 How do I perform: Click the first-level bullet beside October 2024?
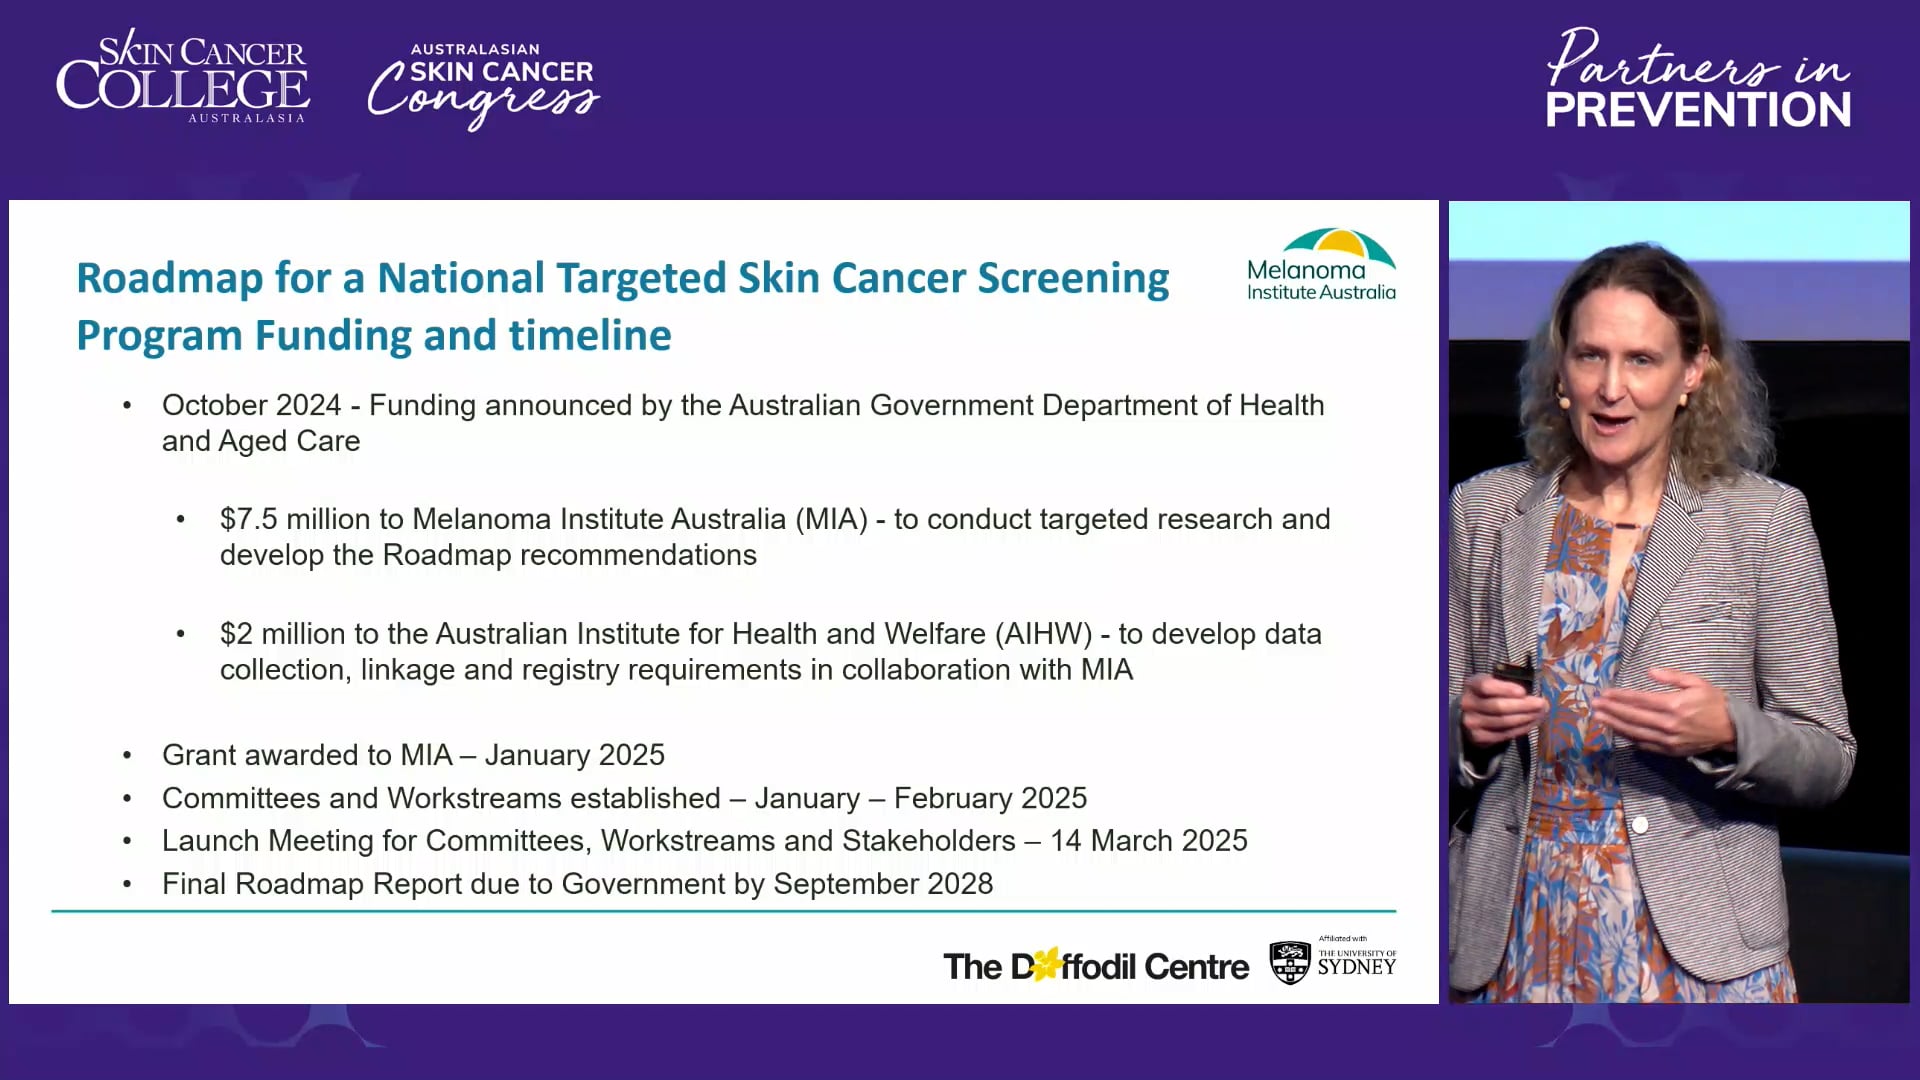pyautogui.click(x=126, y=404)
